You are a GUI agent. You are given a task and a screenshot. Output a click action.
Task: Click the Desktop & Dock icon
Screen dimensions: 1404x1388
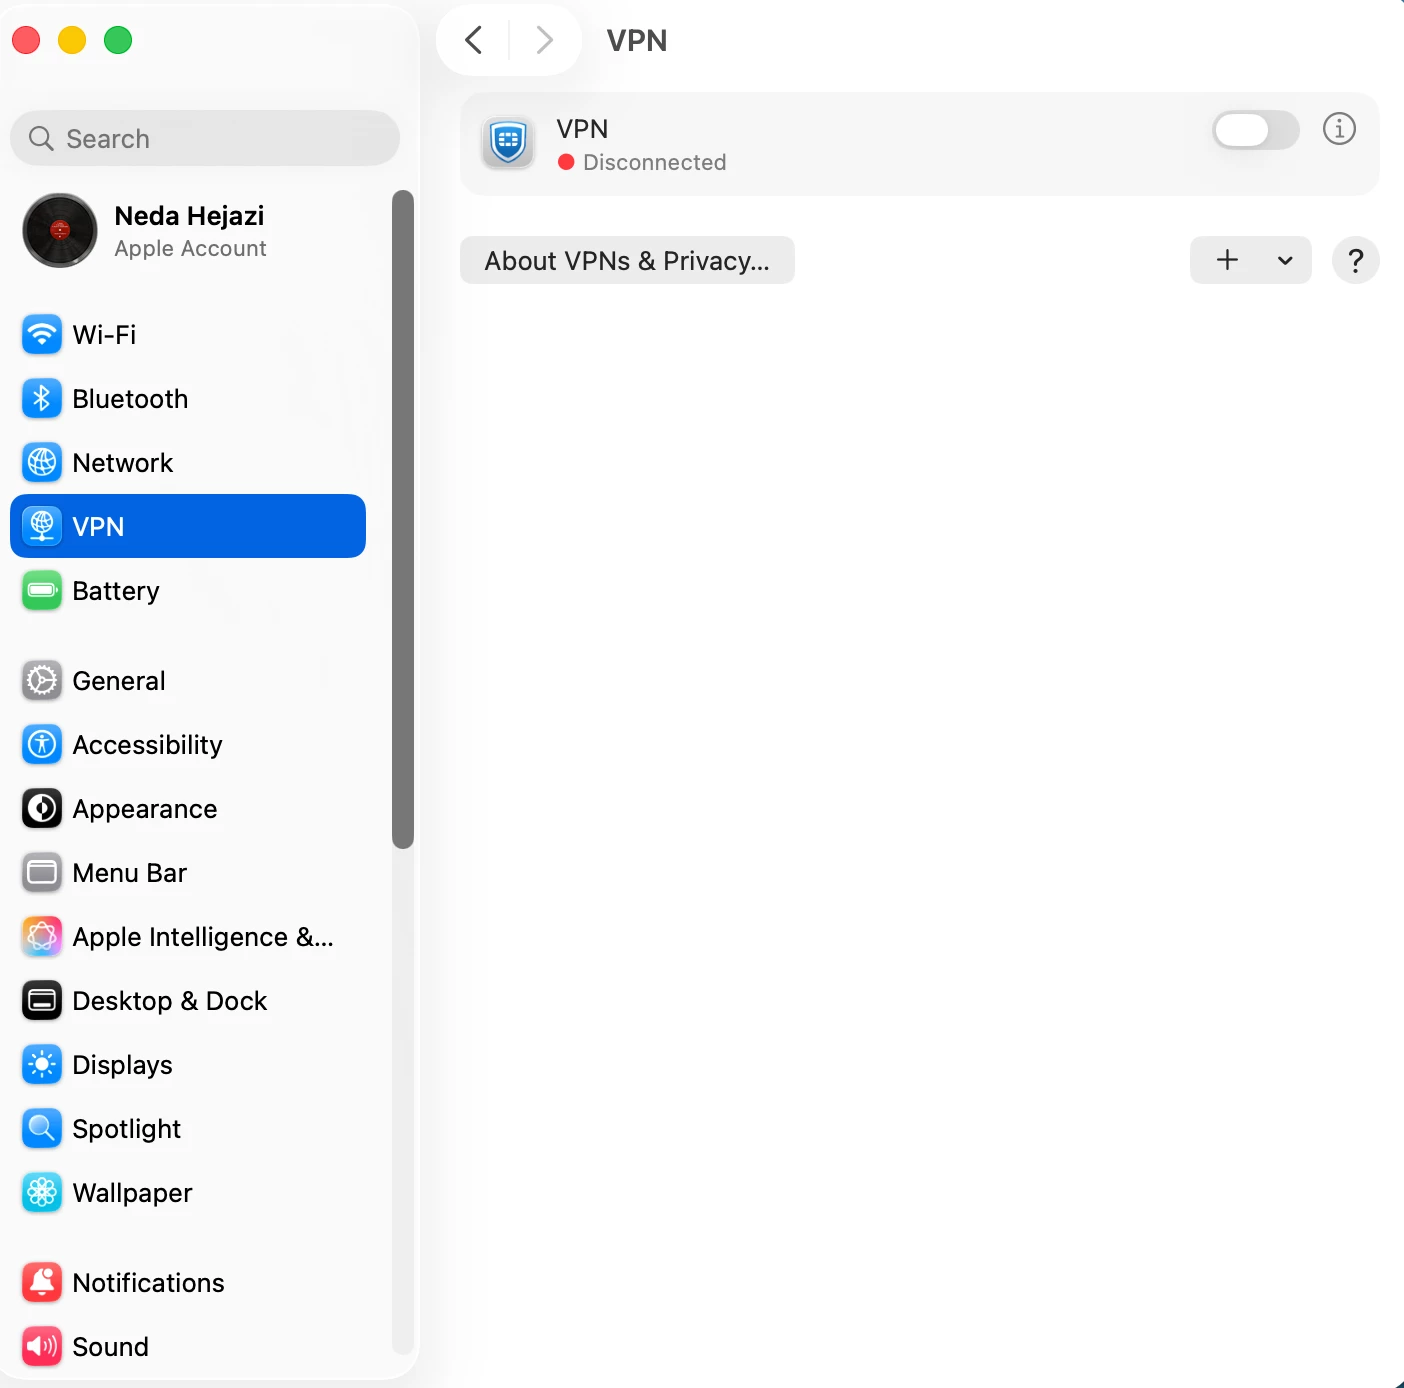[42, 1001]
